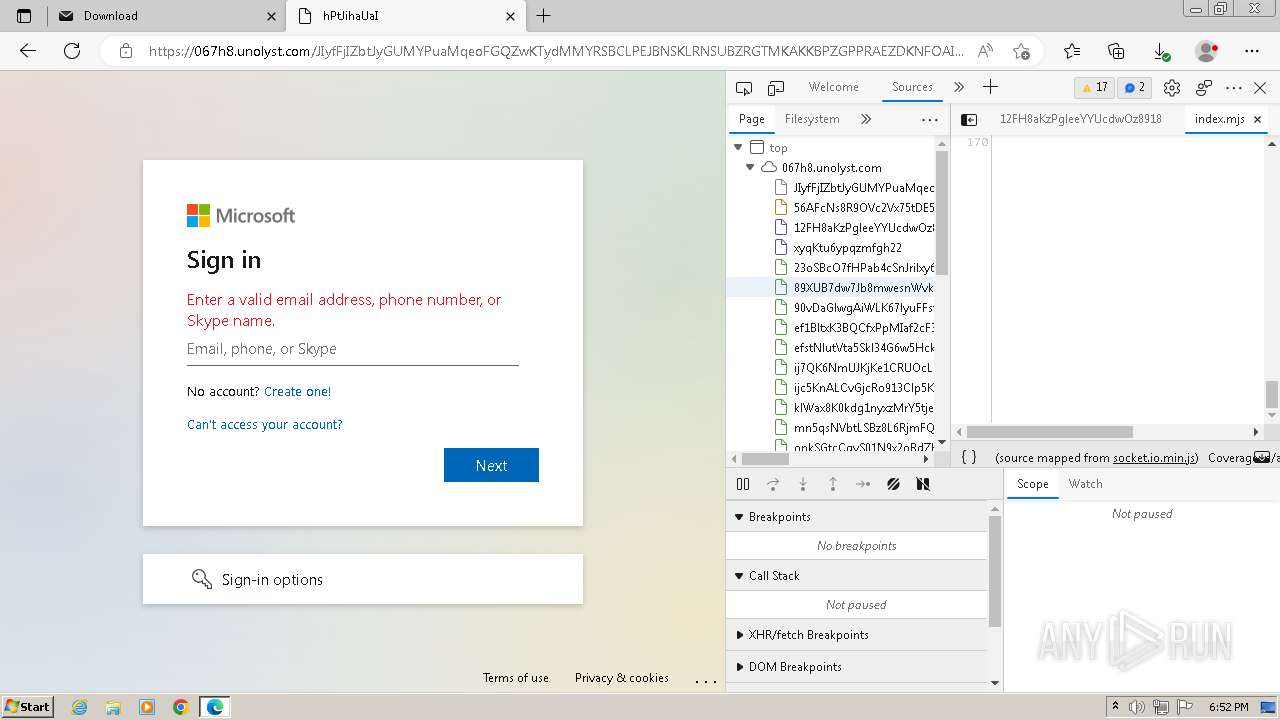Viewport: 1280px width, 720px height.
Task: Open the 2 info messages counter
Action: click(1134, 87)
